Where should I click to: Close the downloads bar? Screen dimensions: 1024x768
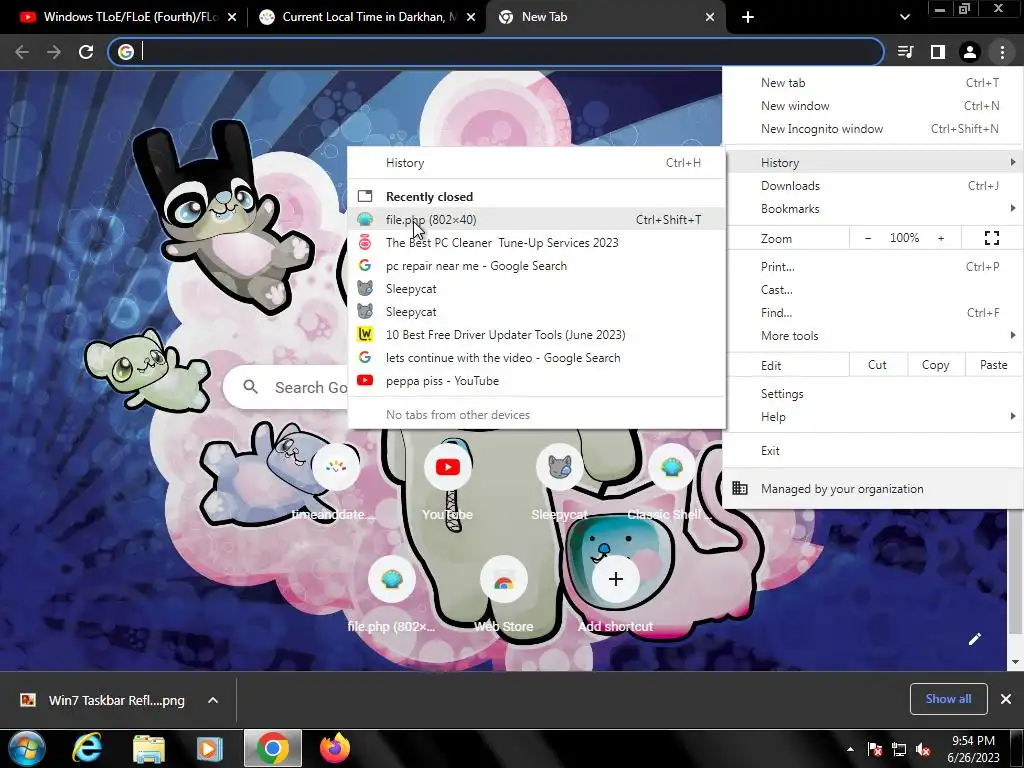[x=1006, y=699]
